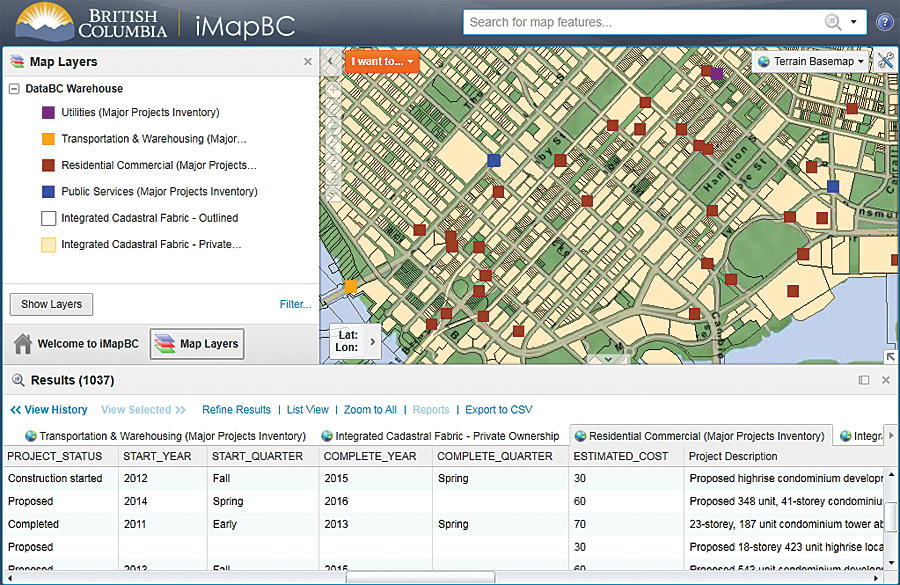Click the red Residential Commercial layer swatch
The height and width of the screenshot is (585, 900).
(49, 165)
